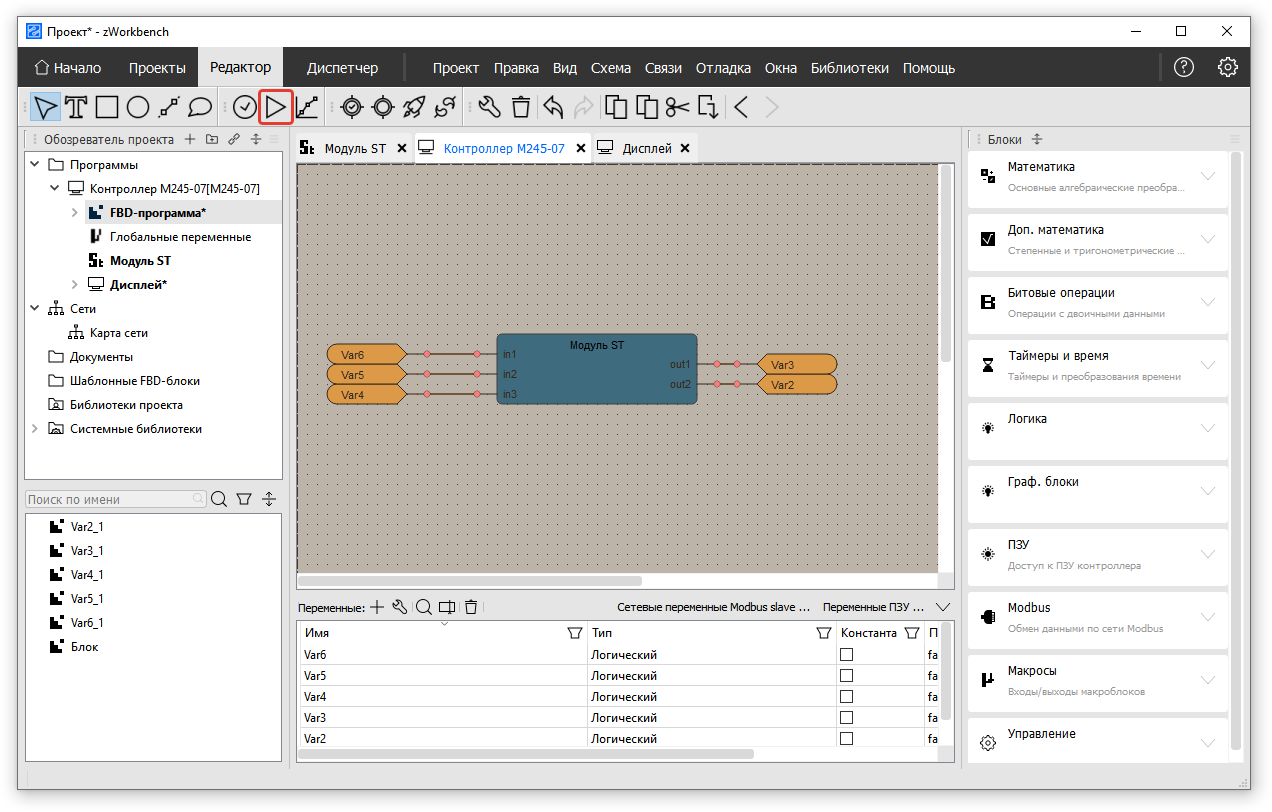1272x812 pixels.
Task: Click the Поиск по имени search field
Action: click(115, 499)
